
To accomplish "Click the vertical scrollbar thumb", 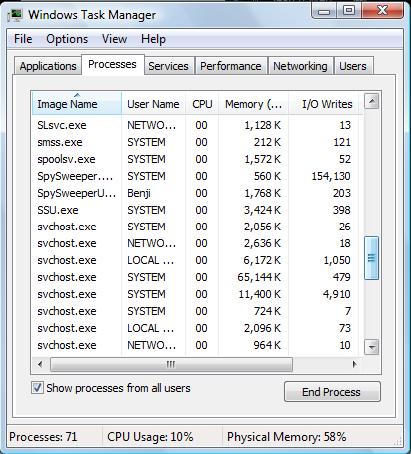I will pos(372,258).
